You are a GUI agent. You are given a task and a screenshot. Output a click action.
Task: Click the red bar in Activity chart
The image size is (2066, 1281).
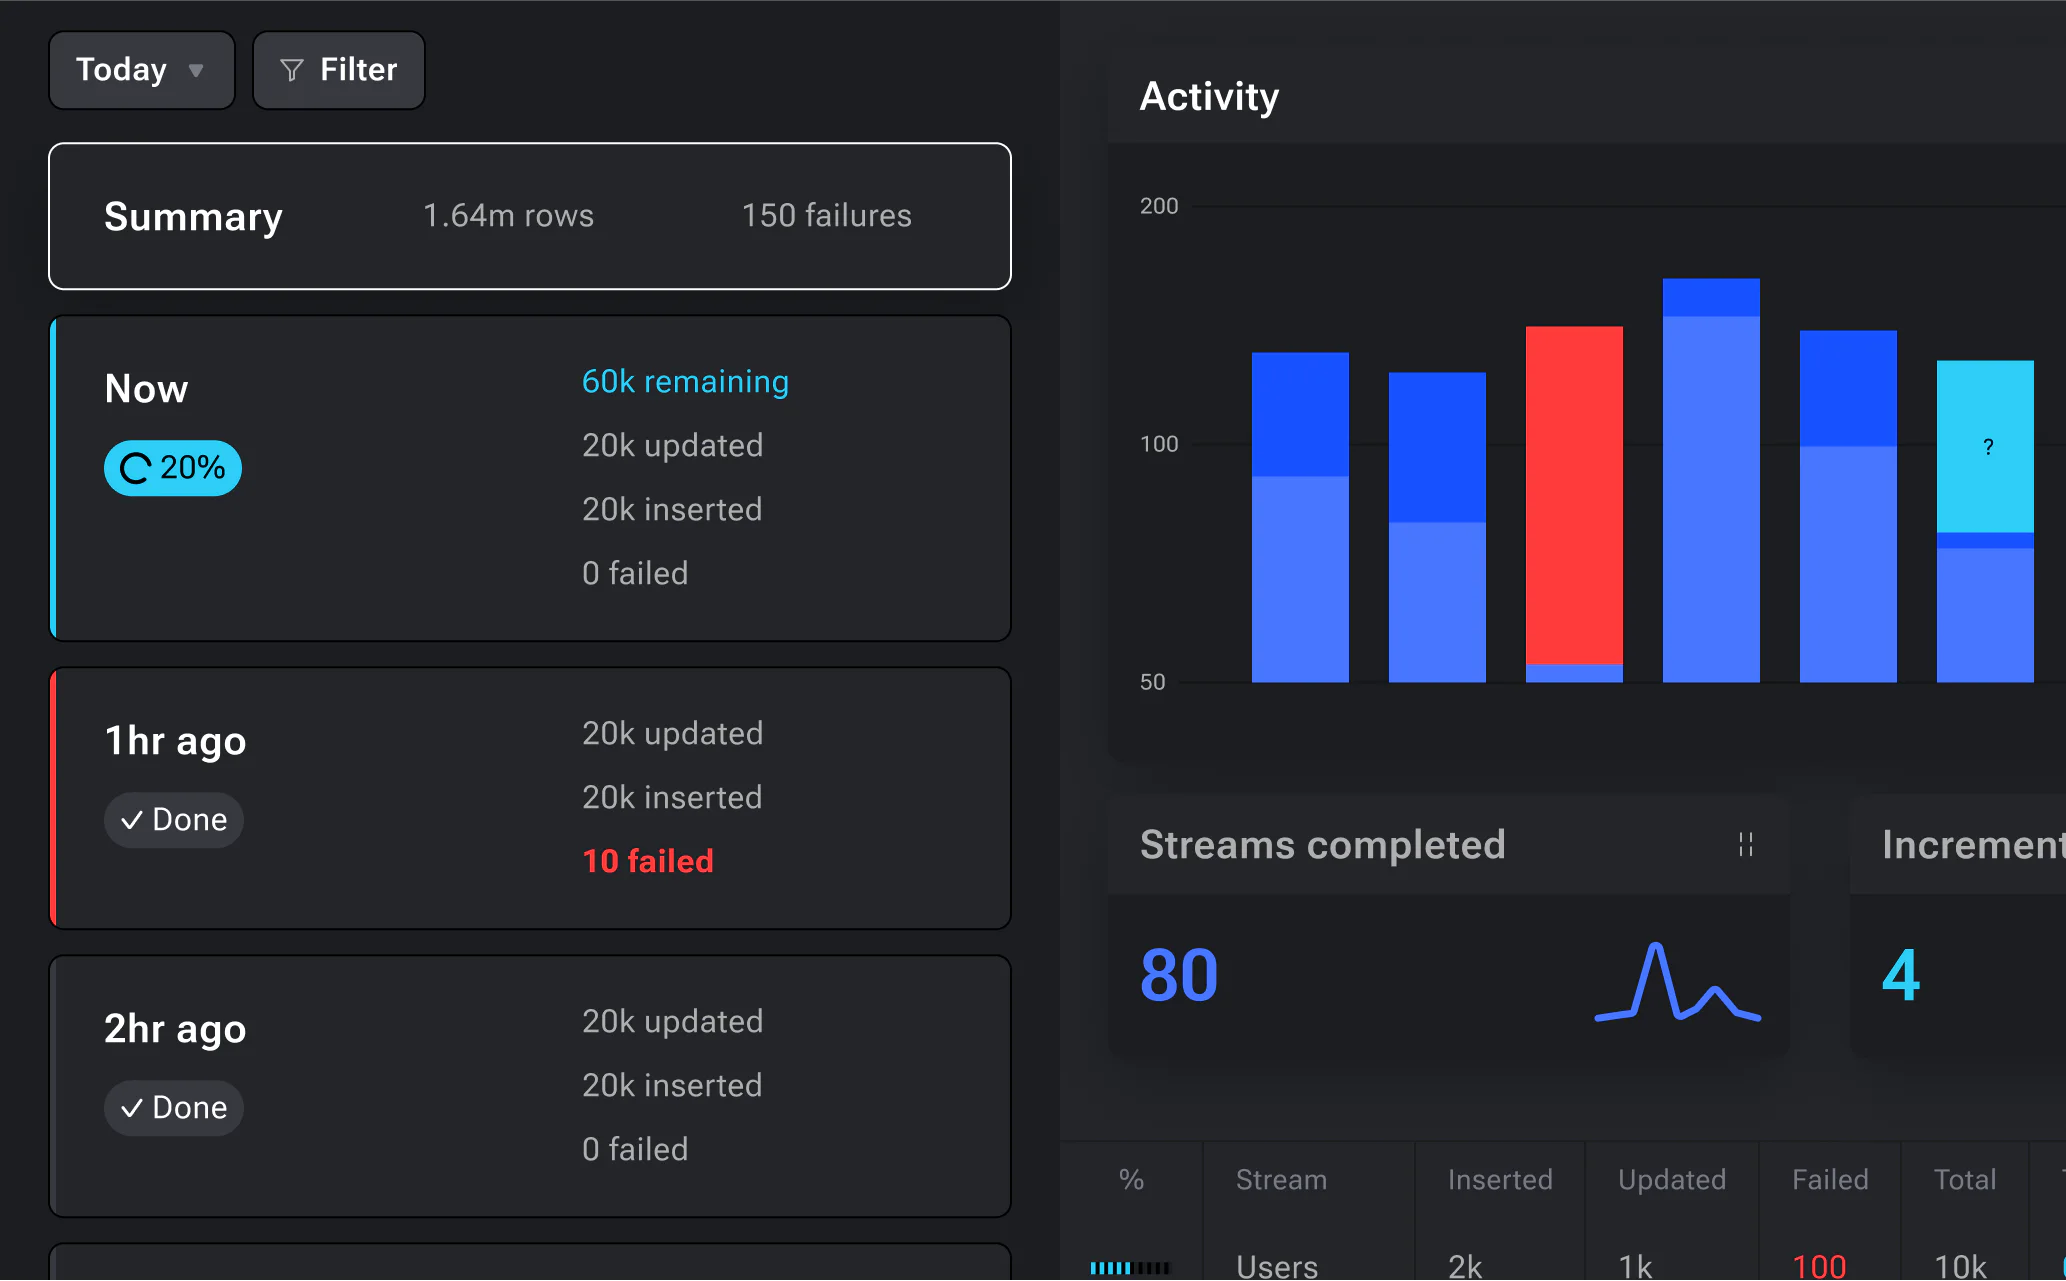[1574, 495]
